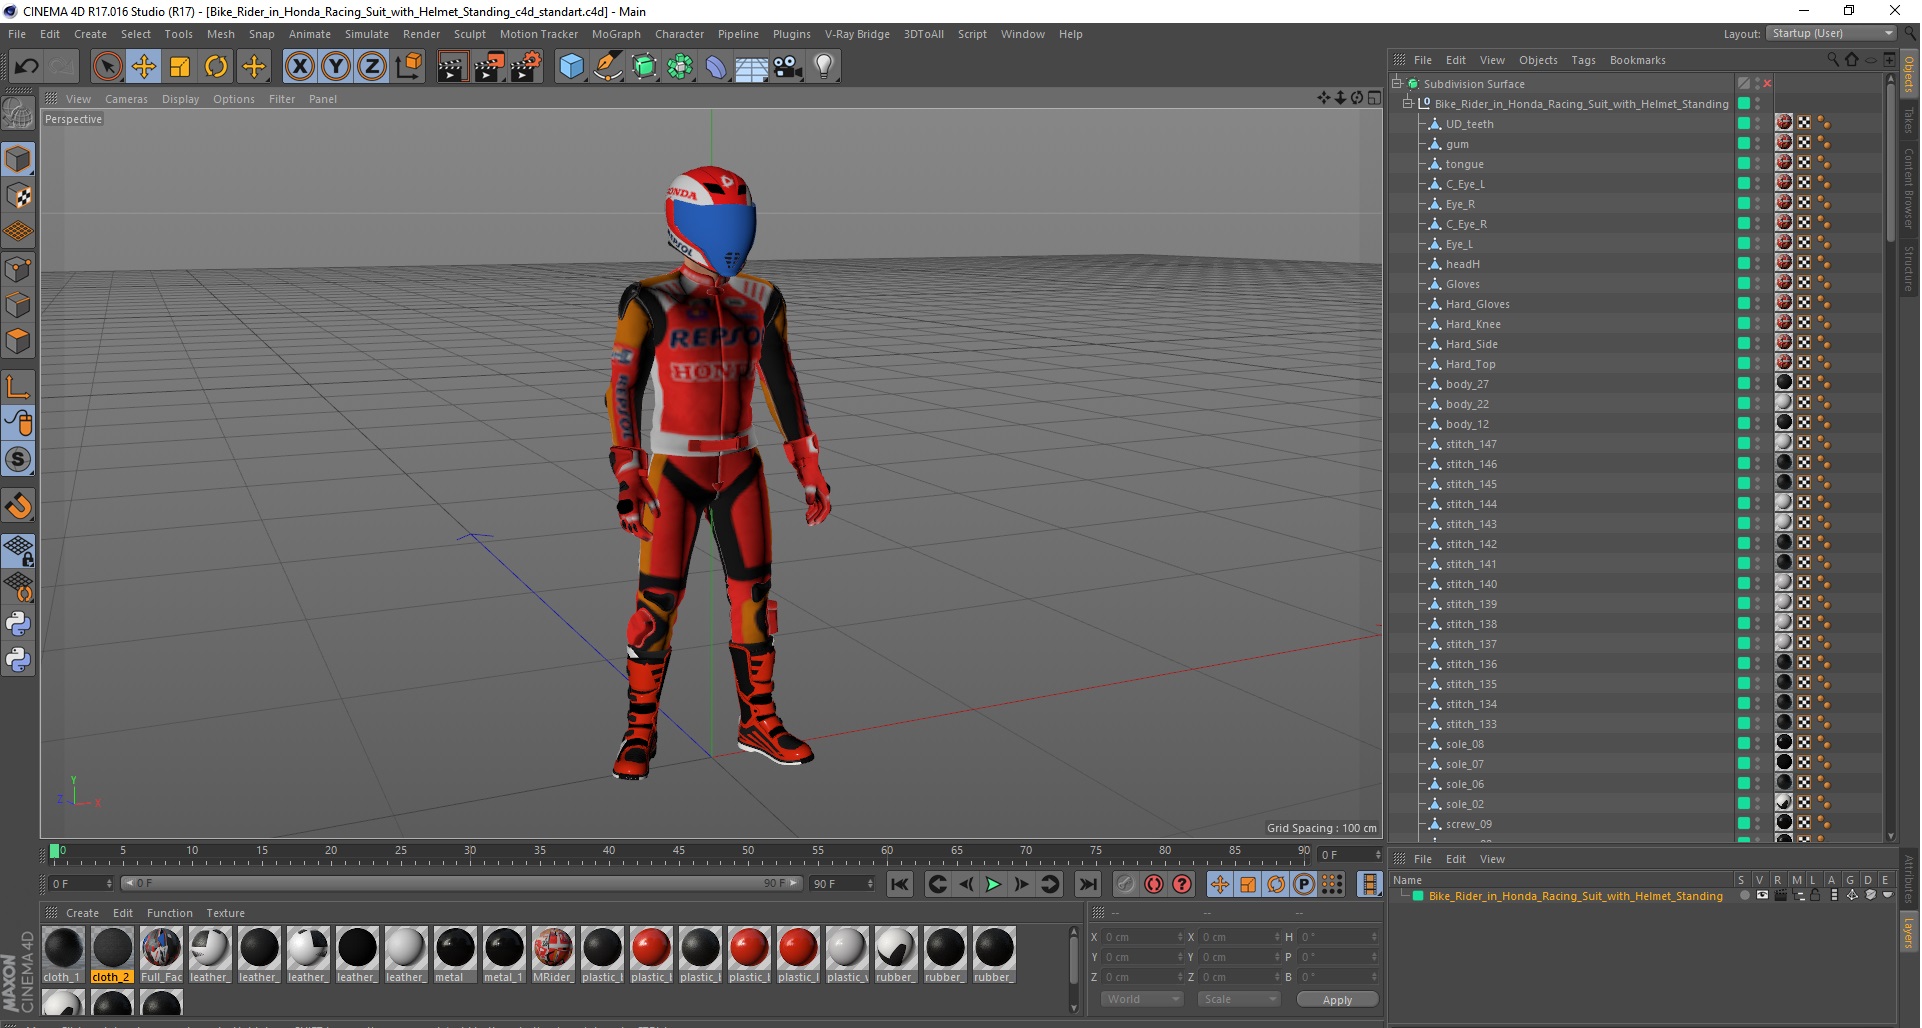
Task: Switch to Texture mode in sidebar
Action: tap(18, 196)
